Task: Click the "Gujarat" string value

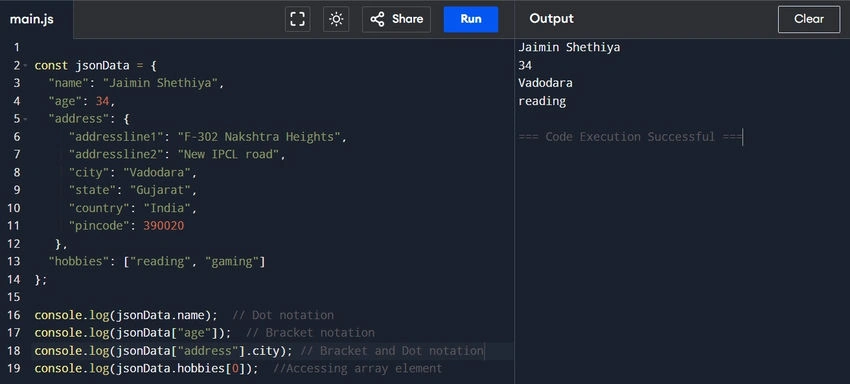Action: pos(160,190)
